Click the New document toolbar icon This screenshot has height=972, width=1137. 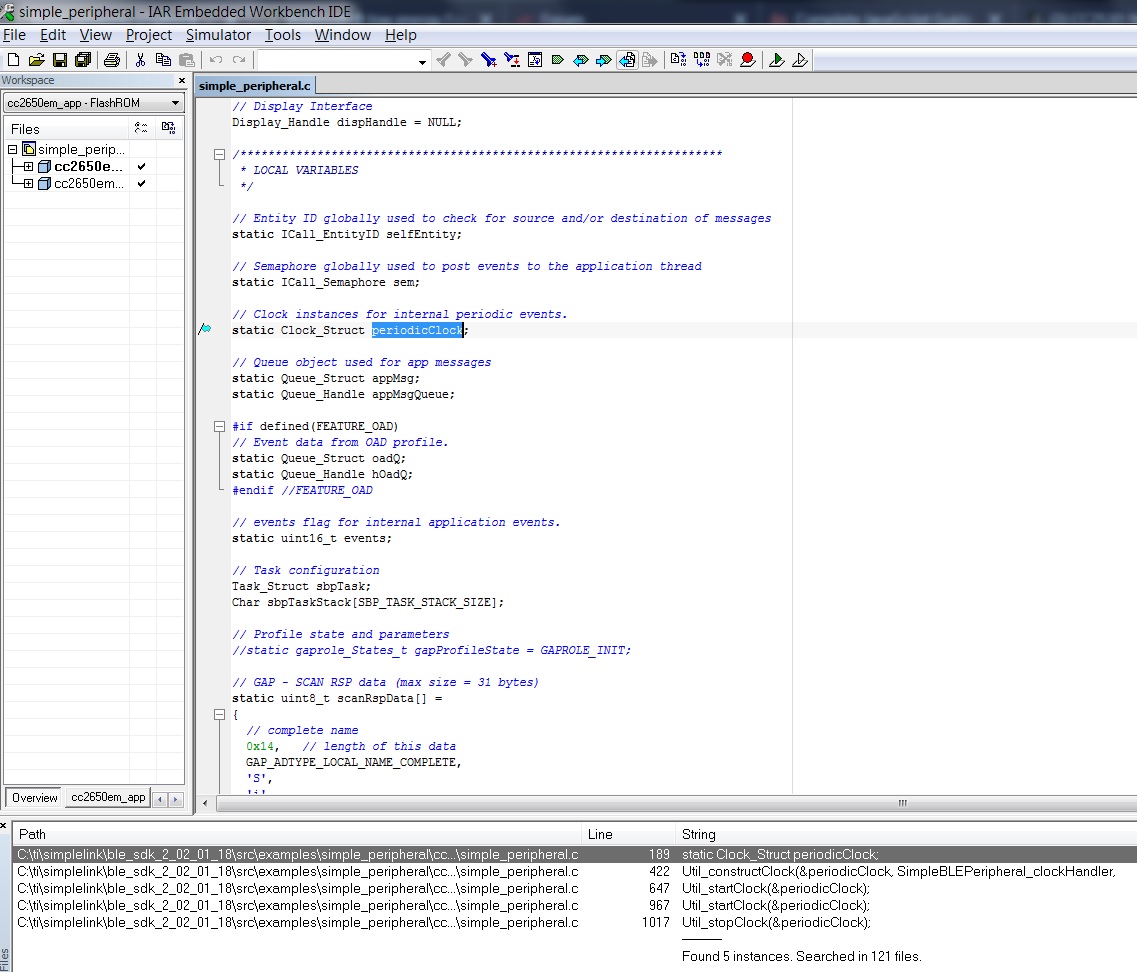[13, 60]
